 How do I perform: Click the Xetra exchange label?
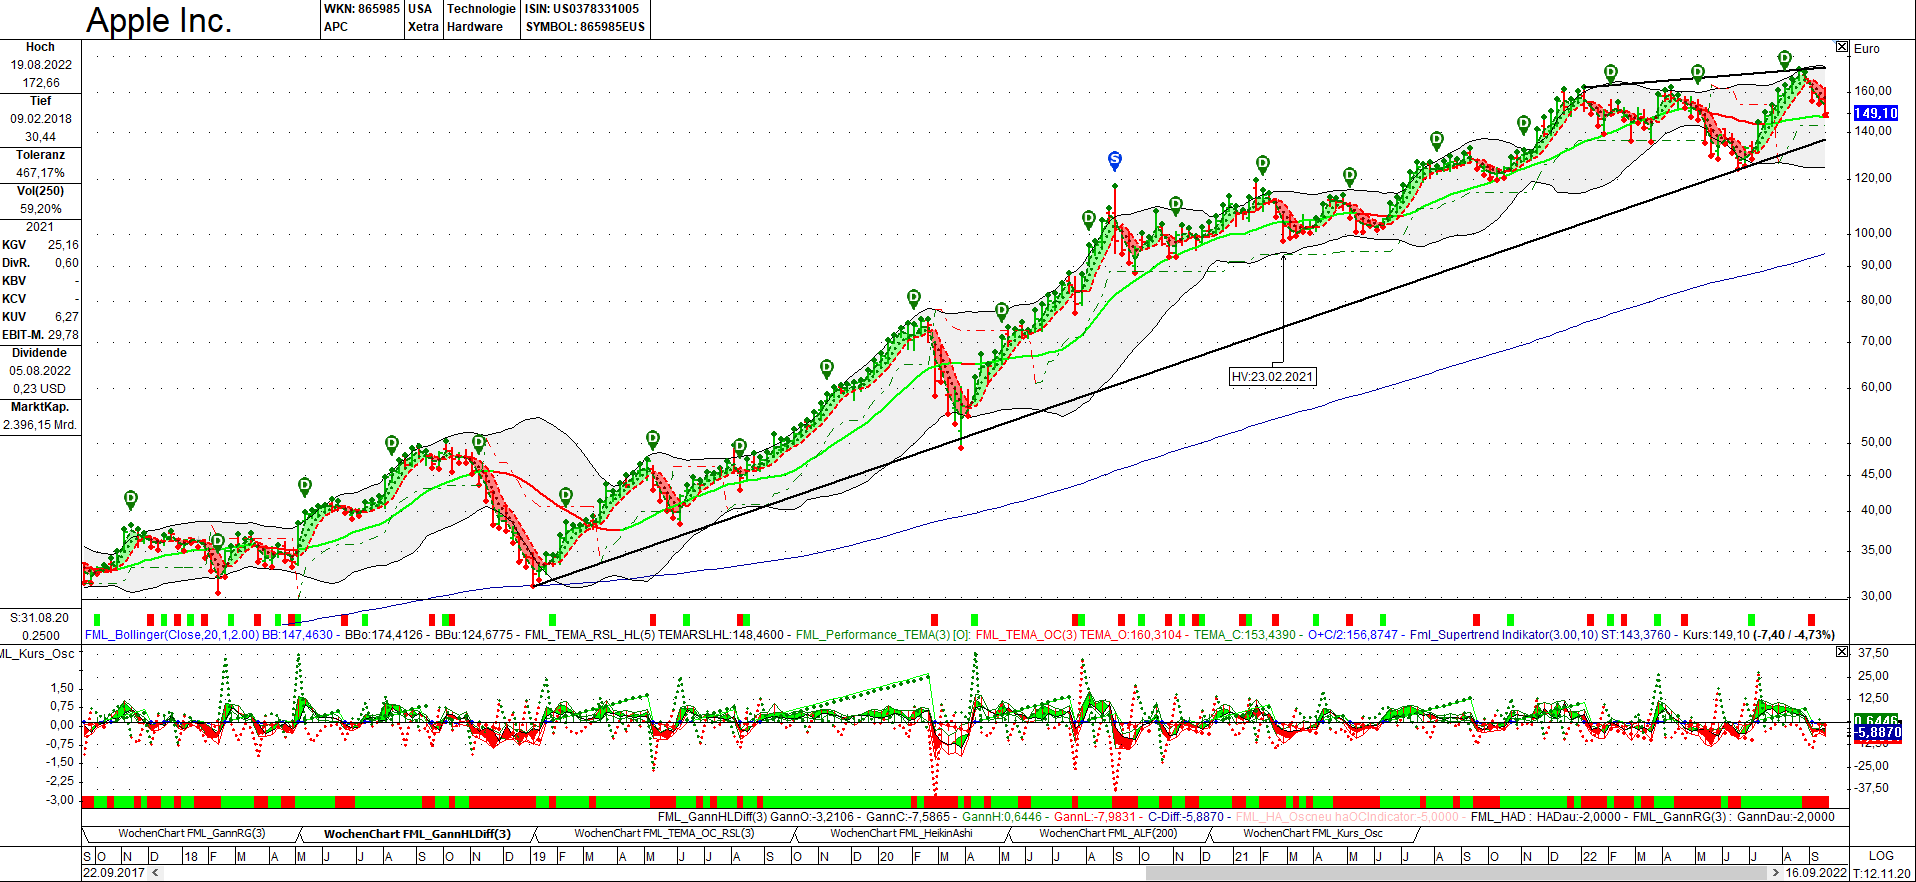coord(423,27)
